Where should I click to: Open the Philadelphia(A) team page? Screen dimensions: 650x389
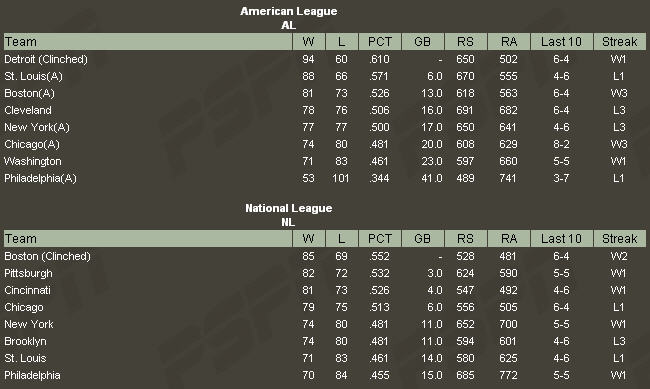(x=40, y=178)
